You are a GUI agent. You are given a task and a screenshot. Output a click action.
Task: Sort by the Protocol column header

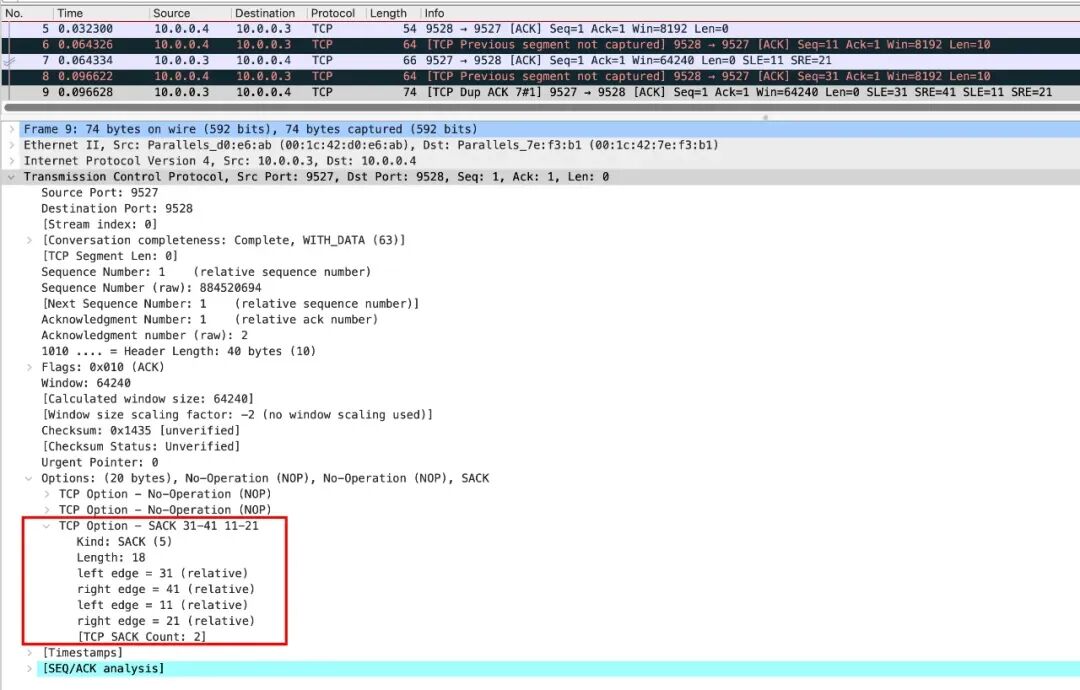pos(335,13)
